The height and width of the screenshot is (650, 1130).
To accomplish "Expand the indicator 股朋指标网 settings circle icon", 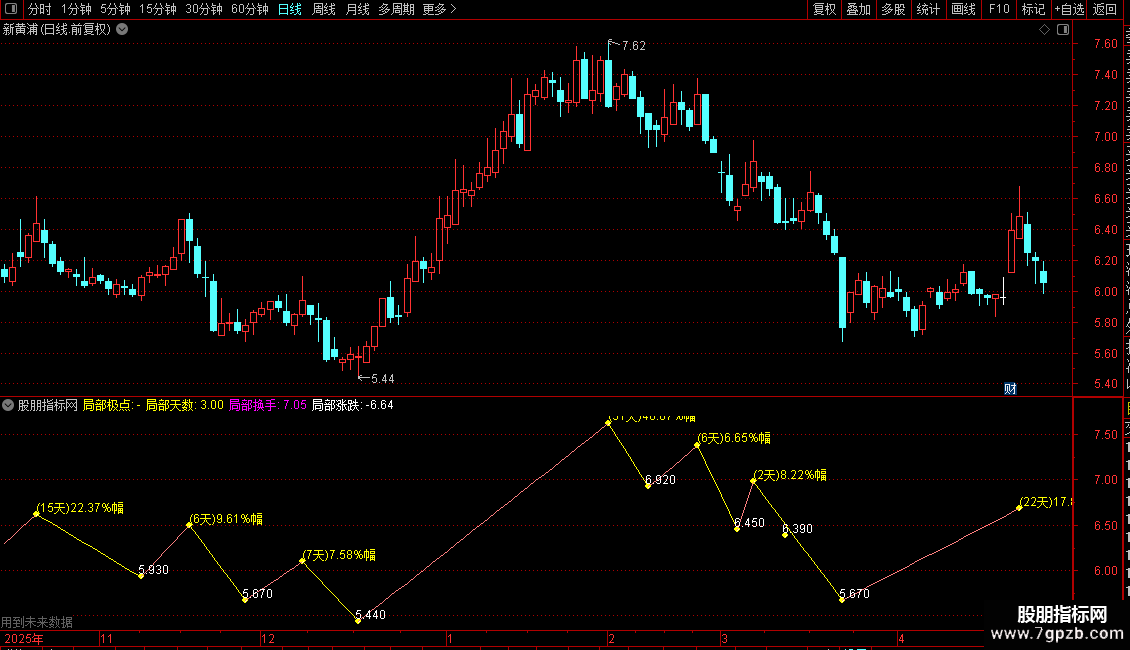I will tap(8, 405).
